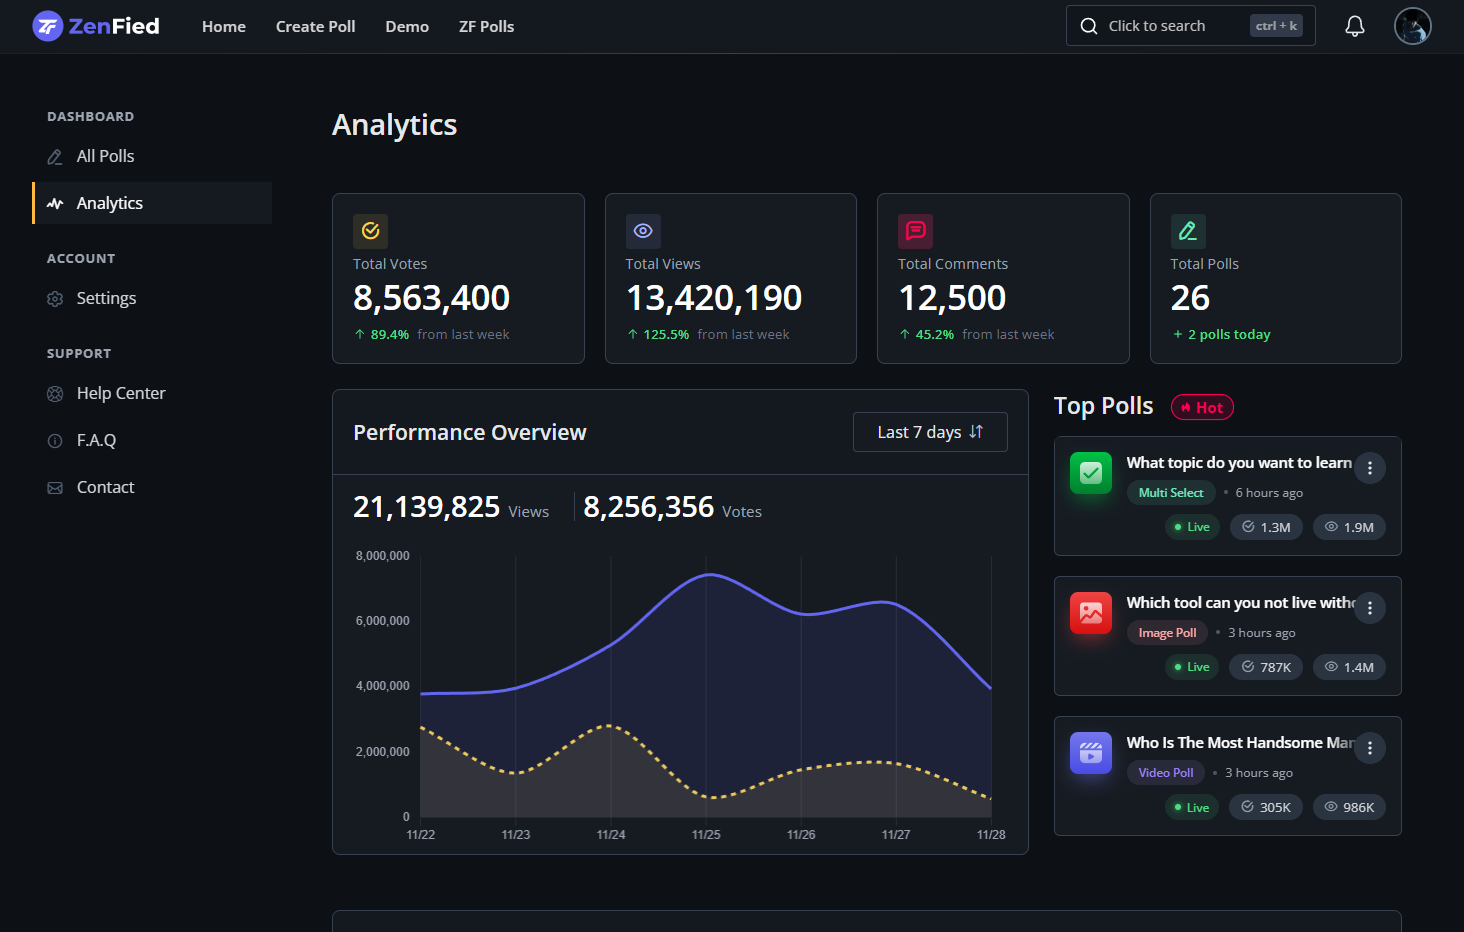Open options menu for the learn topic poll
The height and width of the screenshot is (932, 1464).
(1370, 467)
